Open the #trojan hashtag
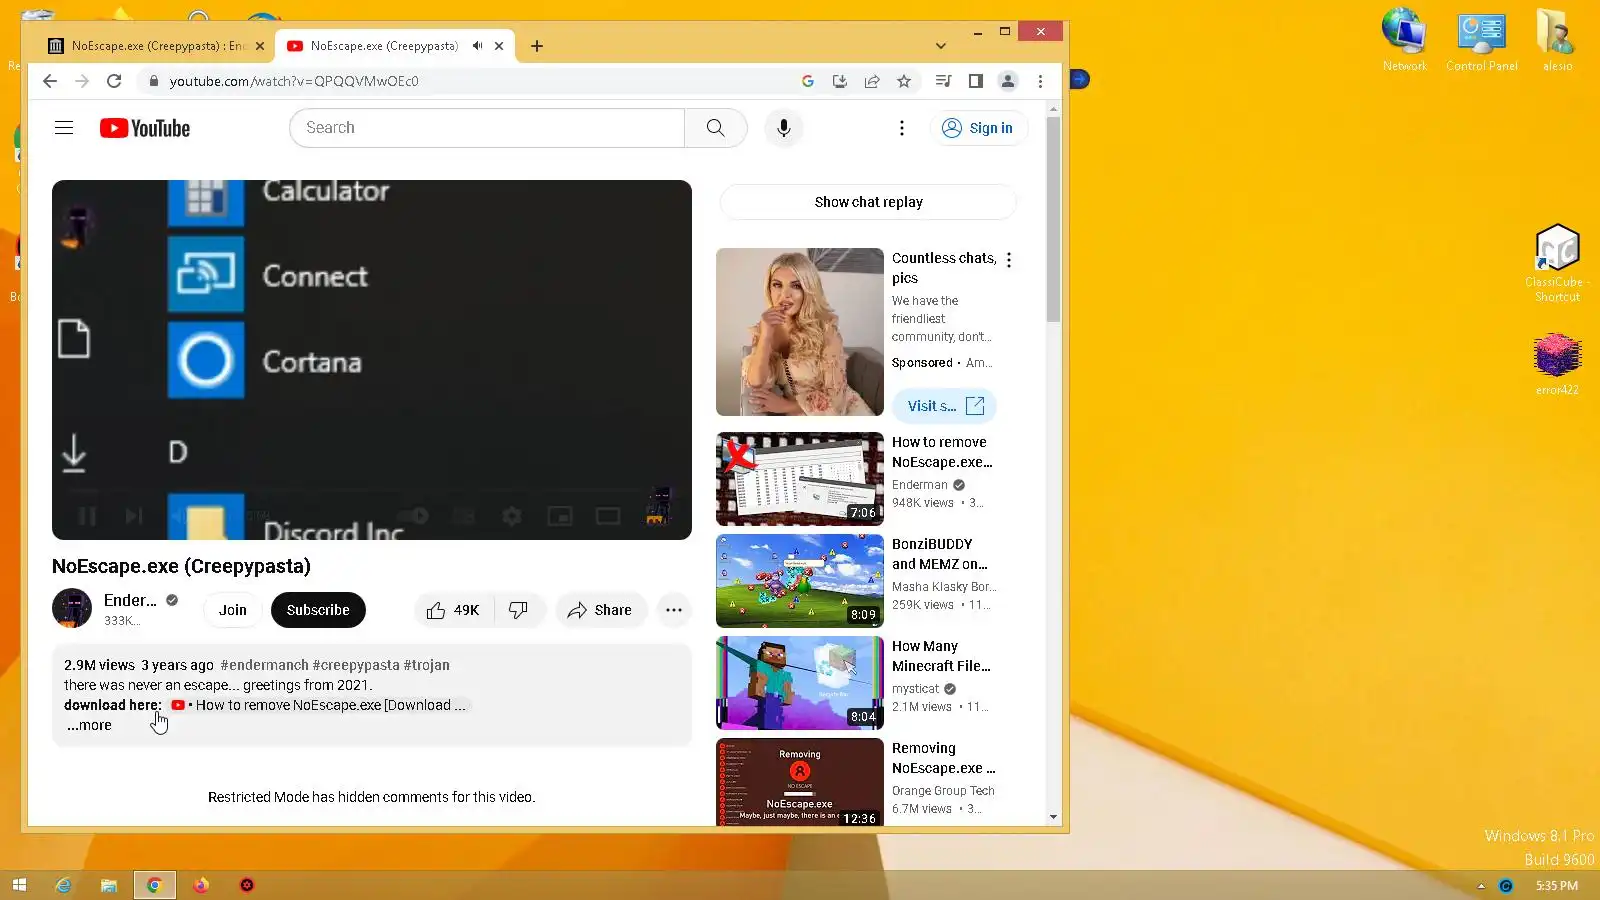 (427, 665)
